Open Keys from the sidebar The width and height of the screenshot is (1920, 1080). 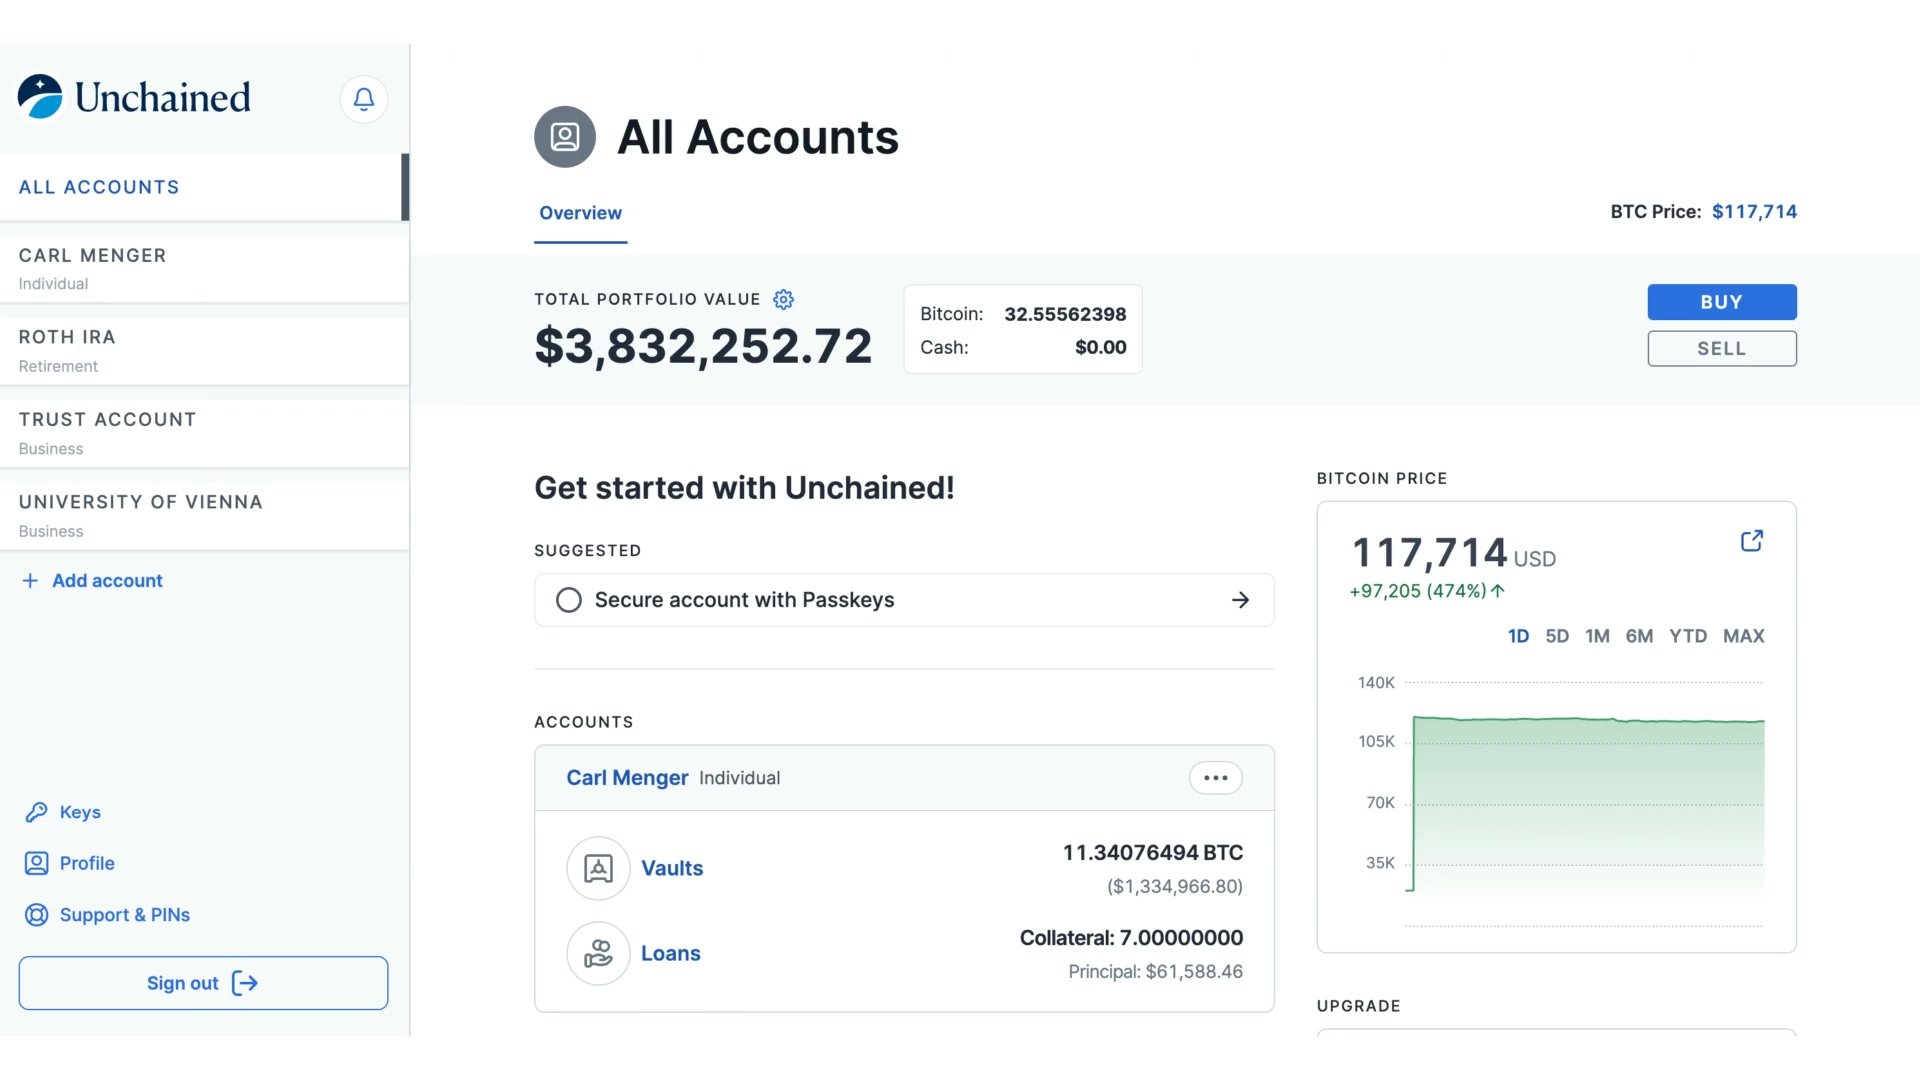[79, 812]
